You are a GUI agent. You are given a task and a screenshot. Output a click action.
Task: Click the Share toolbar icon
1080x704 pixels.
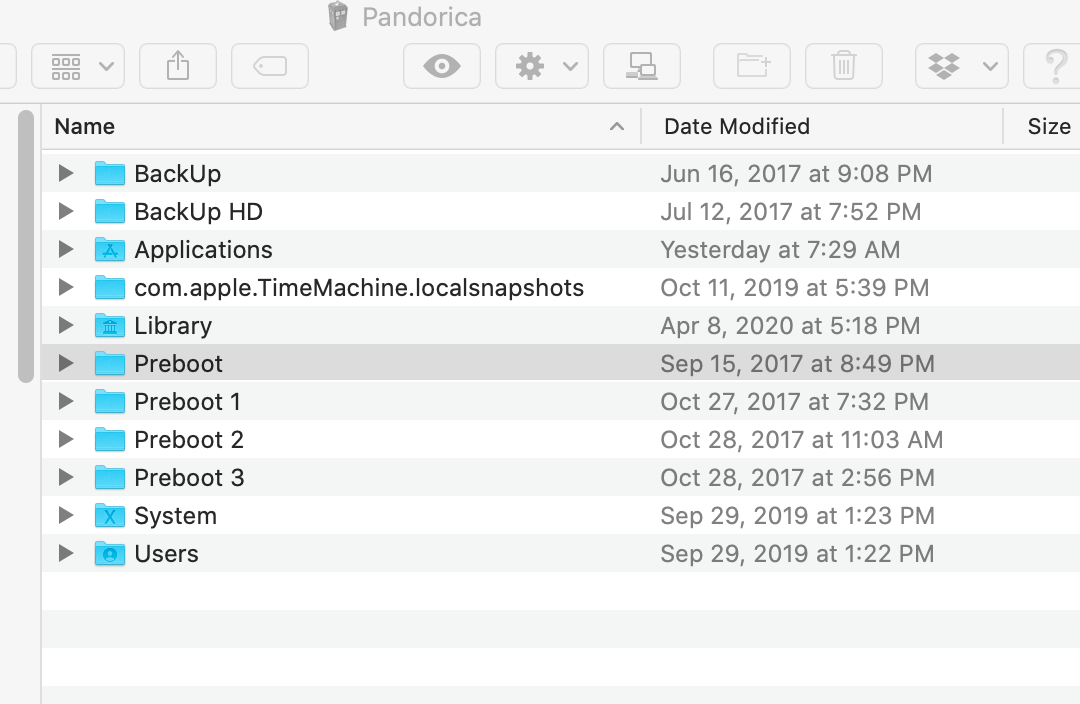[x=177, y=67]
